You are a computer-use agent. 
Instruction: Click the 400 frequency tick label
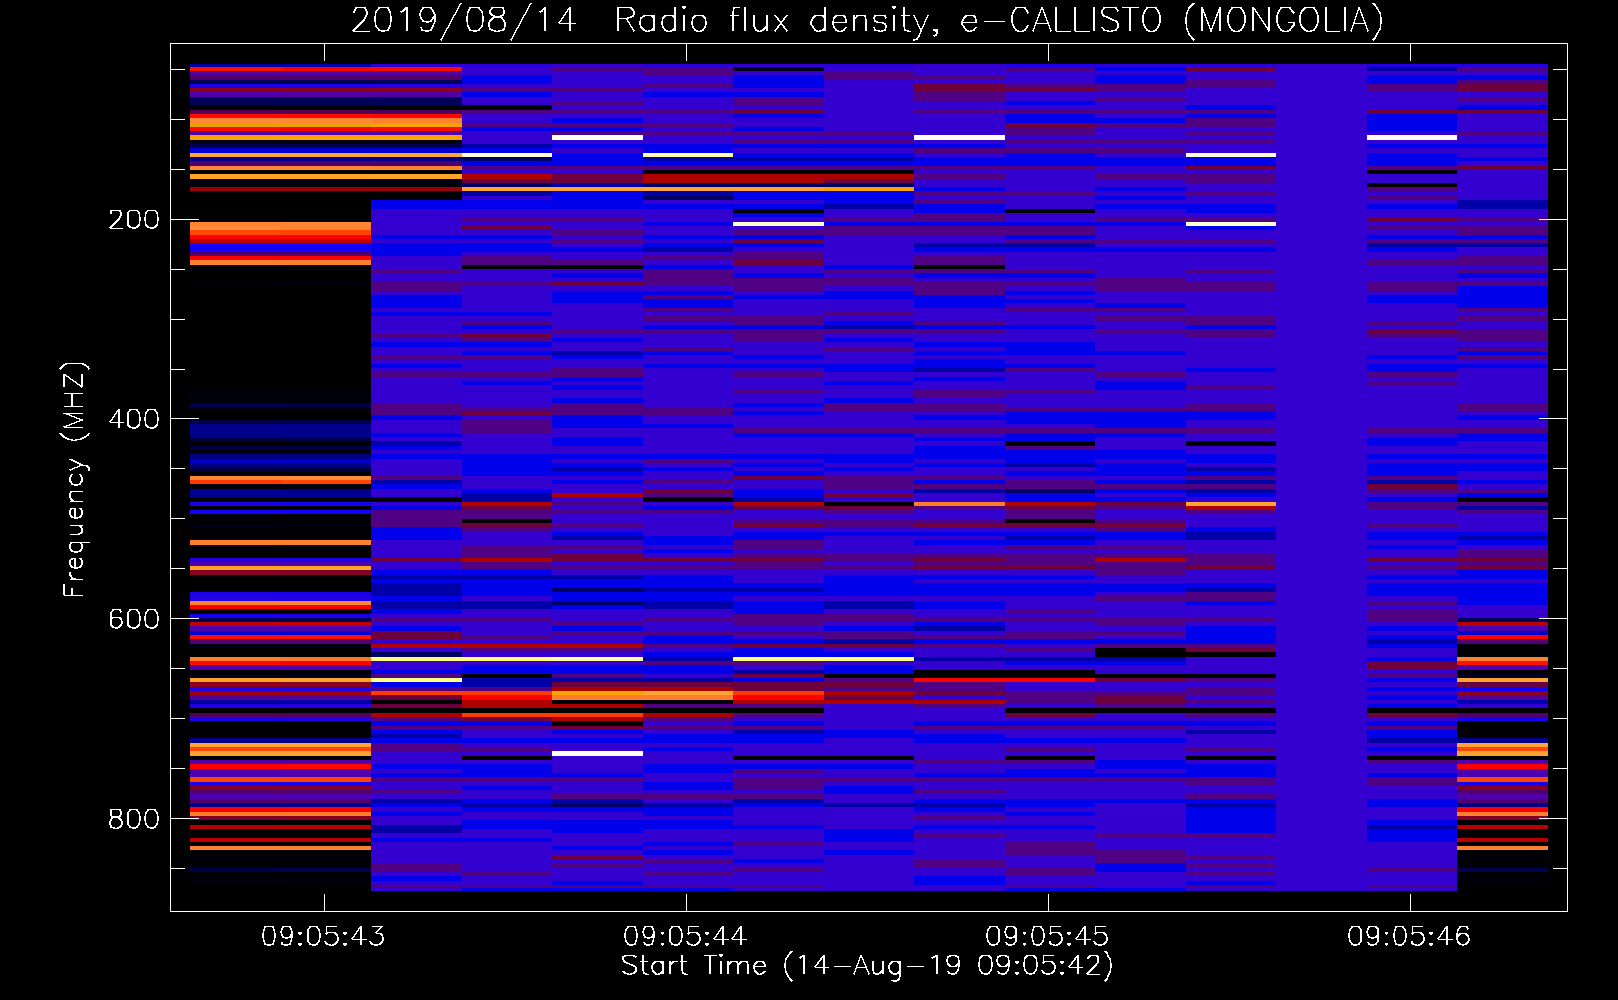[134, 419]
